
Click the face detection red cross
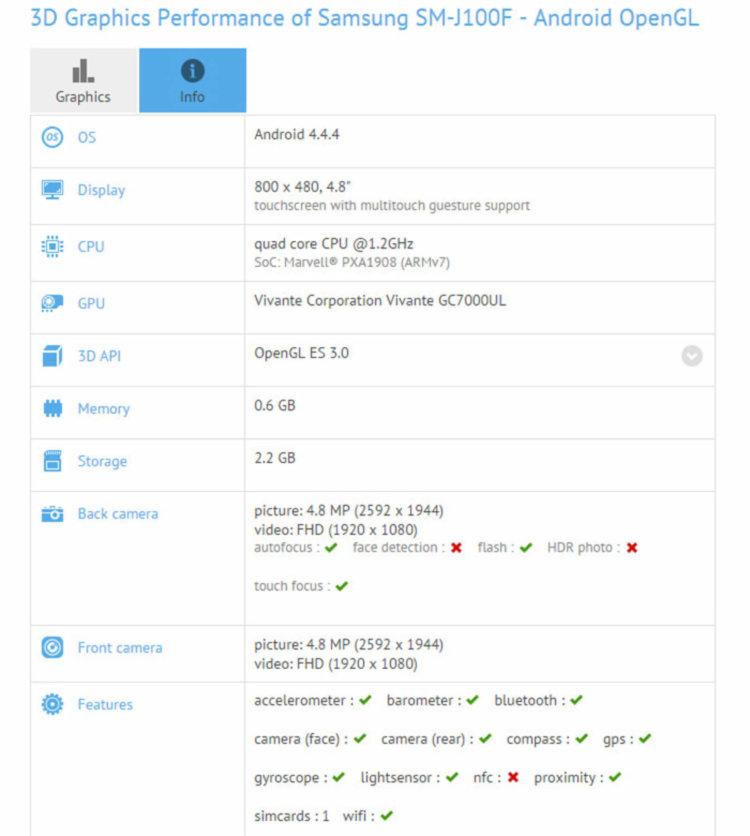(x=456, y=548)
